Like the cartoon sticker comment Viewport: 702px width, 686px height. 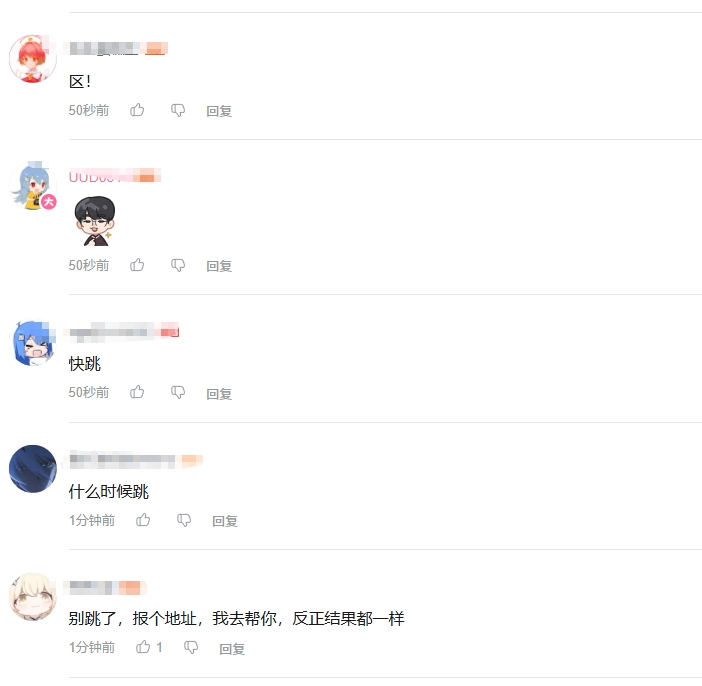pyautogui.click(x=137, y=265)
